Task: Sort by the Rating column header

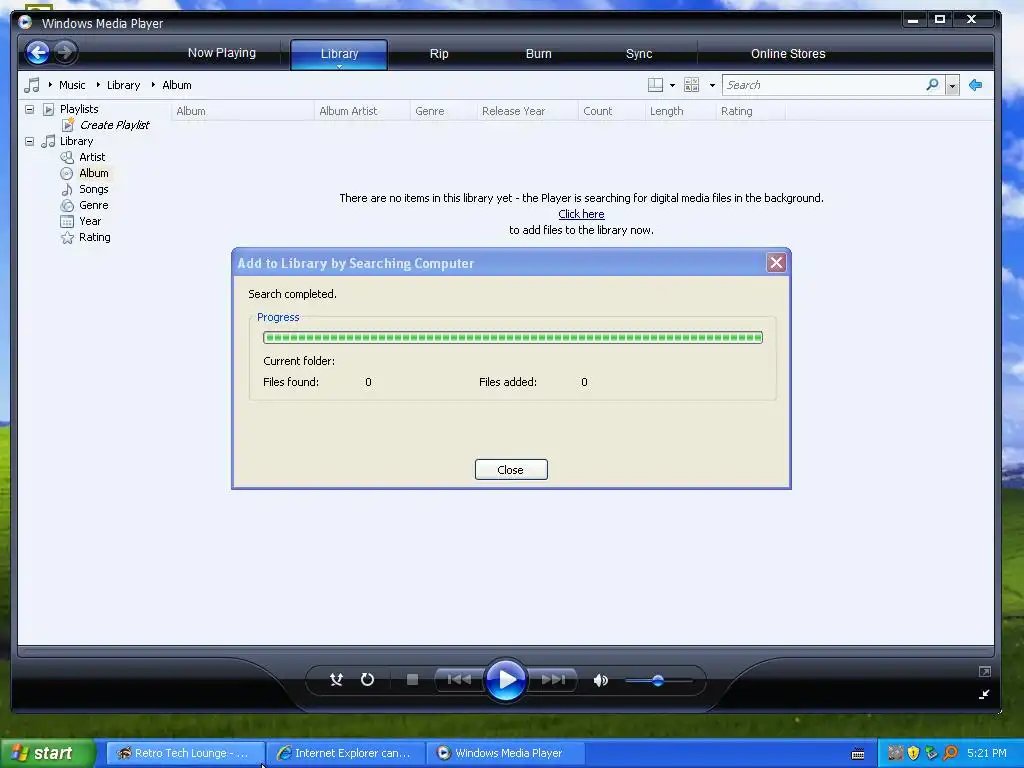Action: (x=750, y=111)
